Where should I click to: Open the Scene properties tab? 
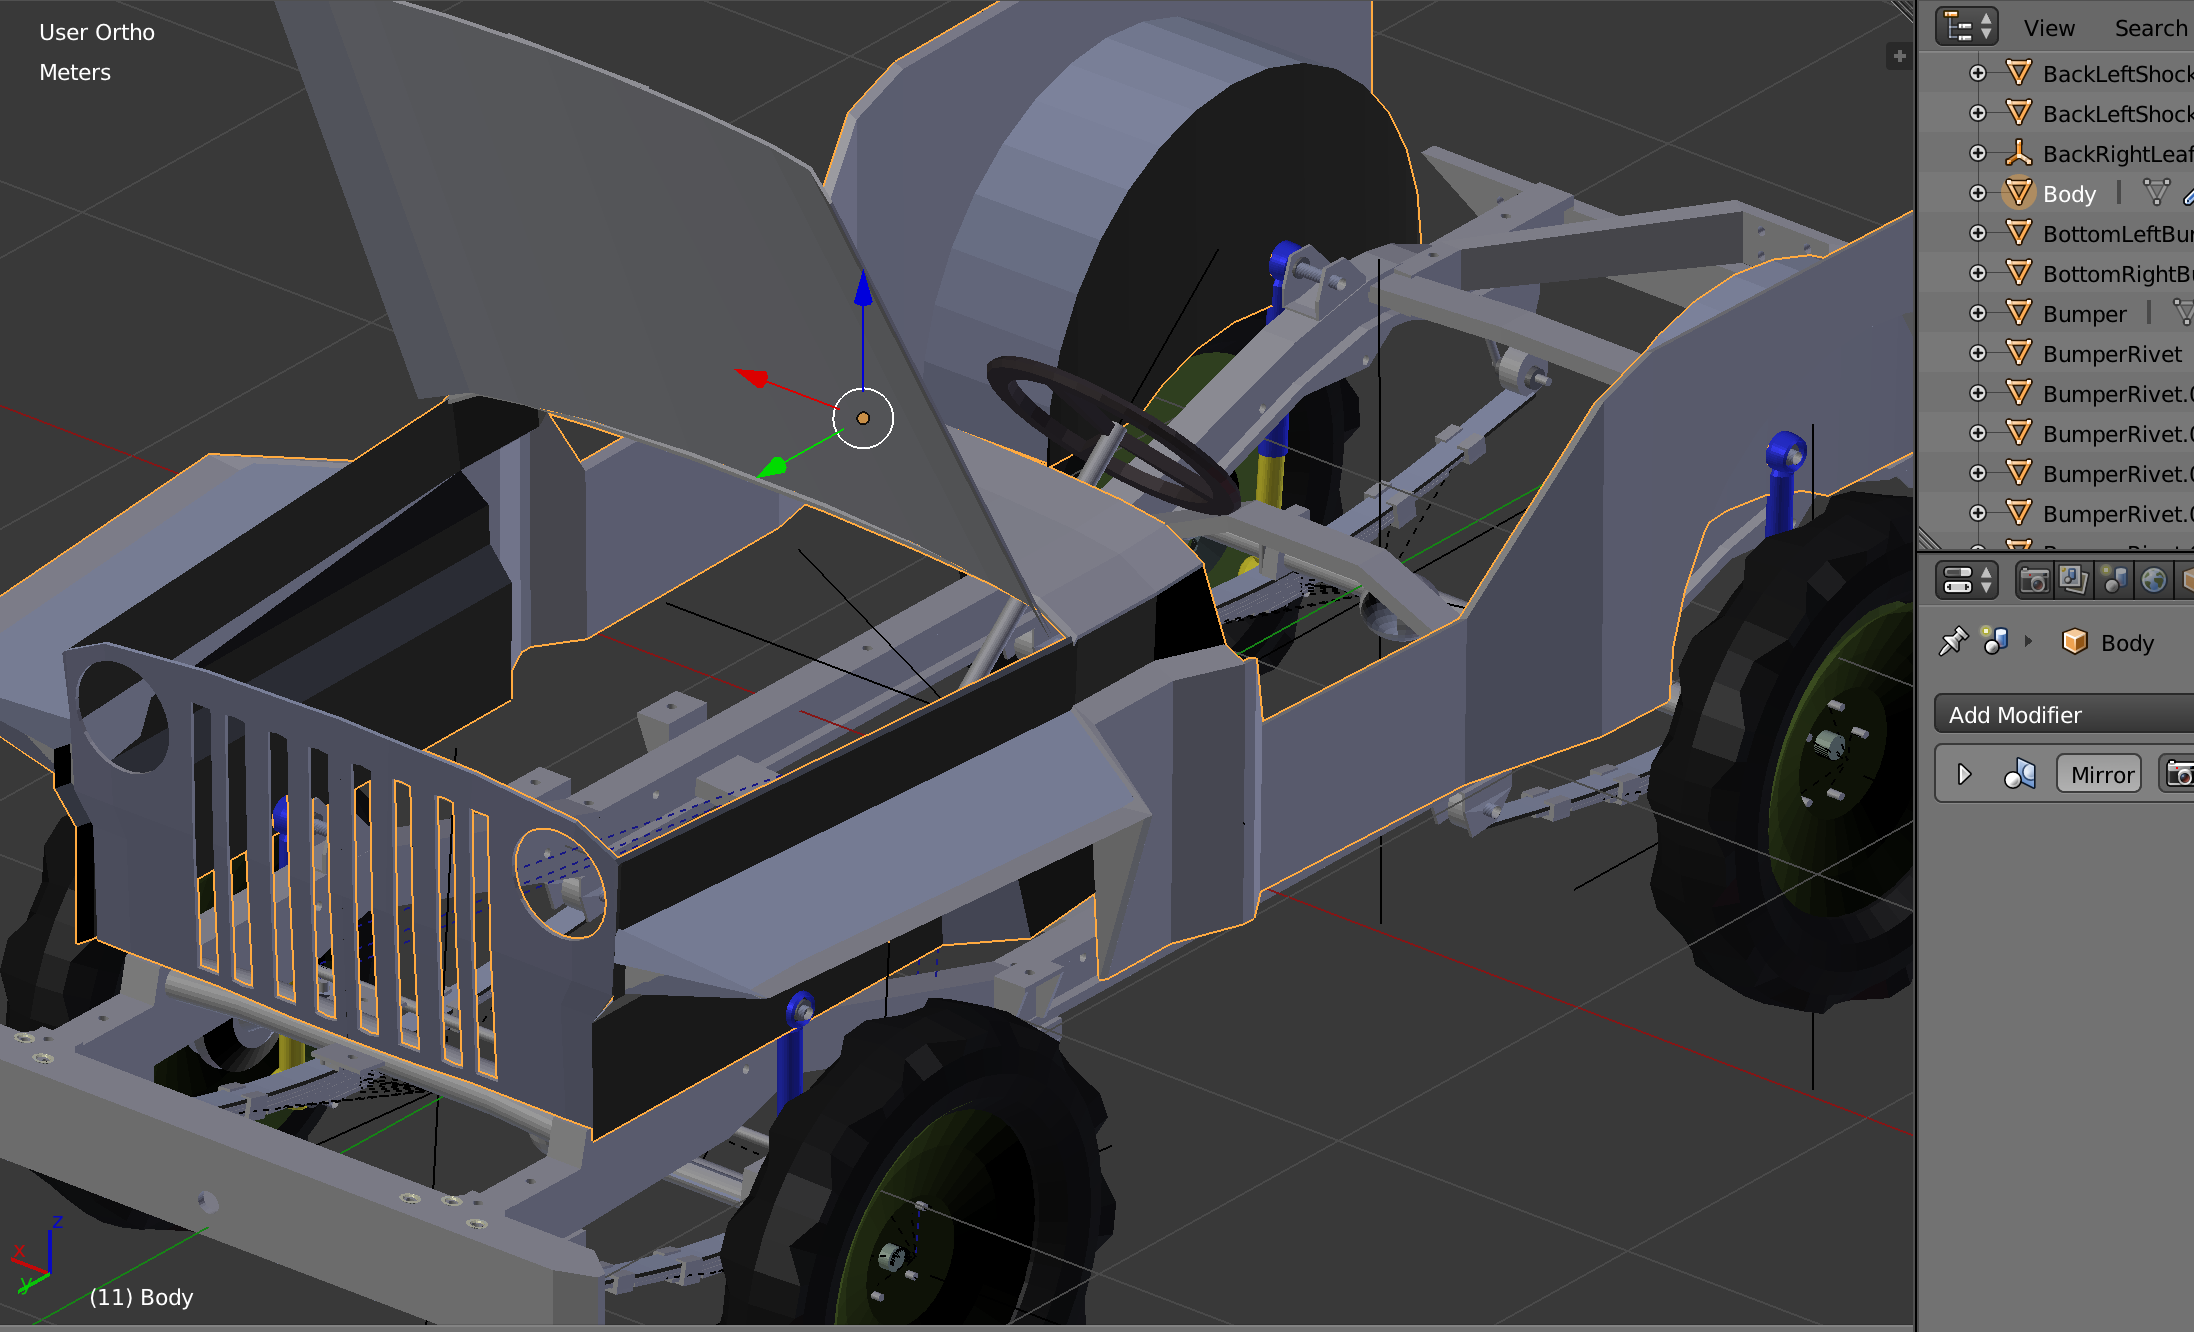[2113, 580]
